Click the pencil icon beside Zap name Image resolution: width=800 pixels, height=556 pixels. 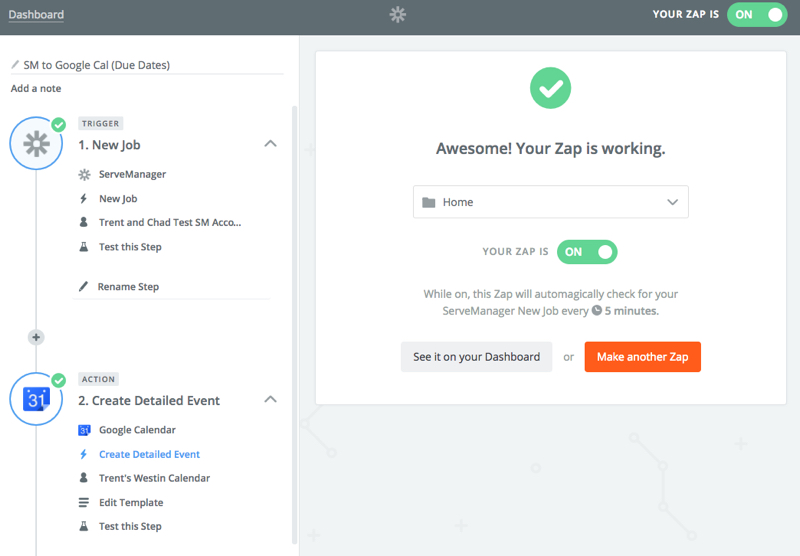click(x=15, y=65)
